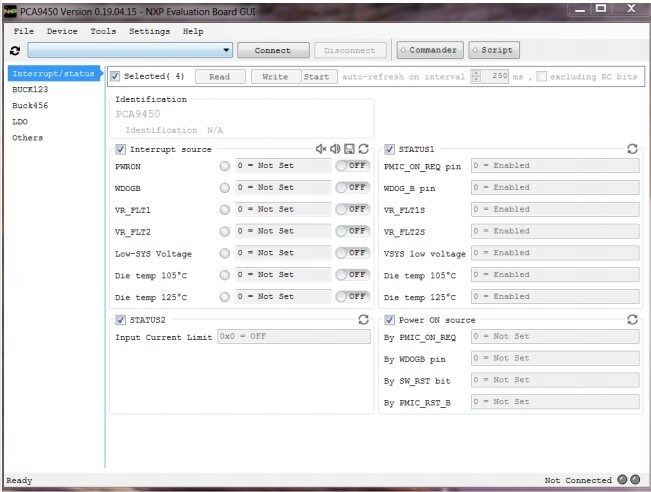This screenshot has height=492, width=651.
Task: Uncheck the STATUS1 checkbox
Action: coord(390,149)
